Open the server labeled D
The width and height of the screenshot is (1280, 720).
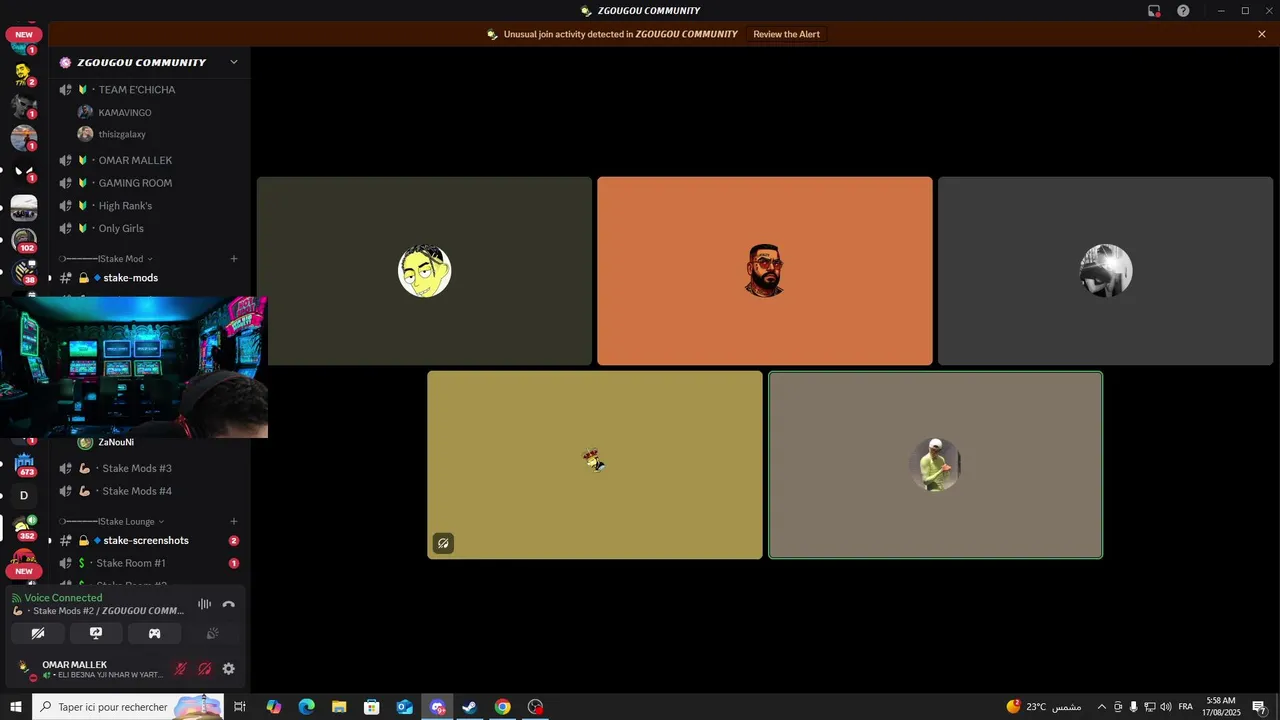coord(24,496)
